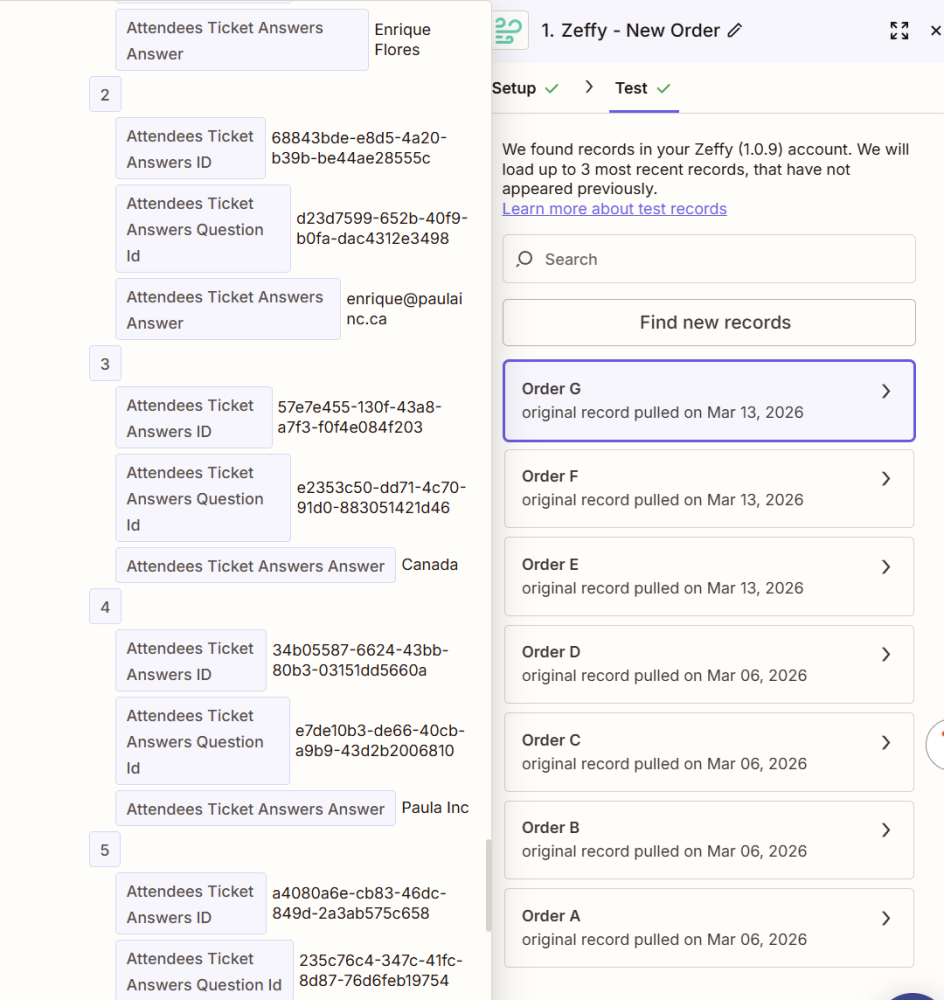This screenshot has width=944, height=1000.
Task: Expand Order F with its chevron
Action: tap(886, 479)
